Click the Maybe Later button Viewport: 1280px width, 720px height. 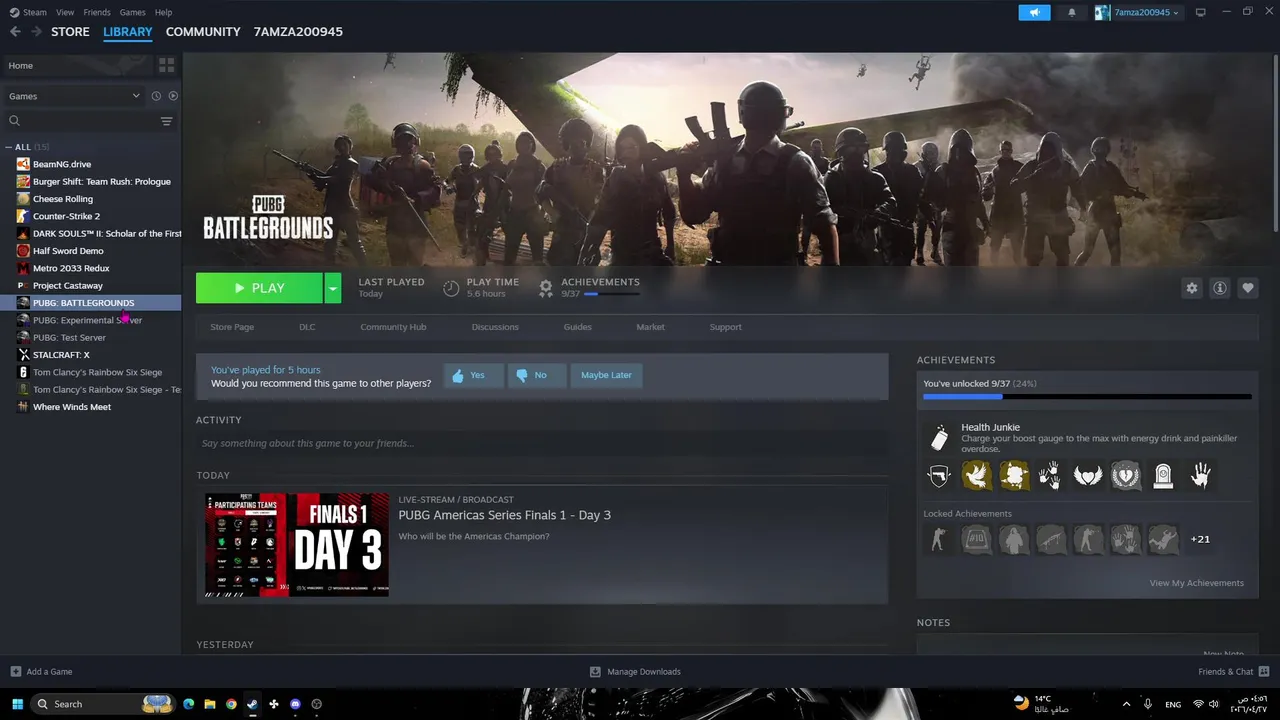(606, 375)
